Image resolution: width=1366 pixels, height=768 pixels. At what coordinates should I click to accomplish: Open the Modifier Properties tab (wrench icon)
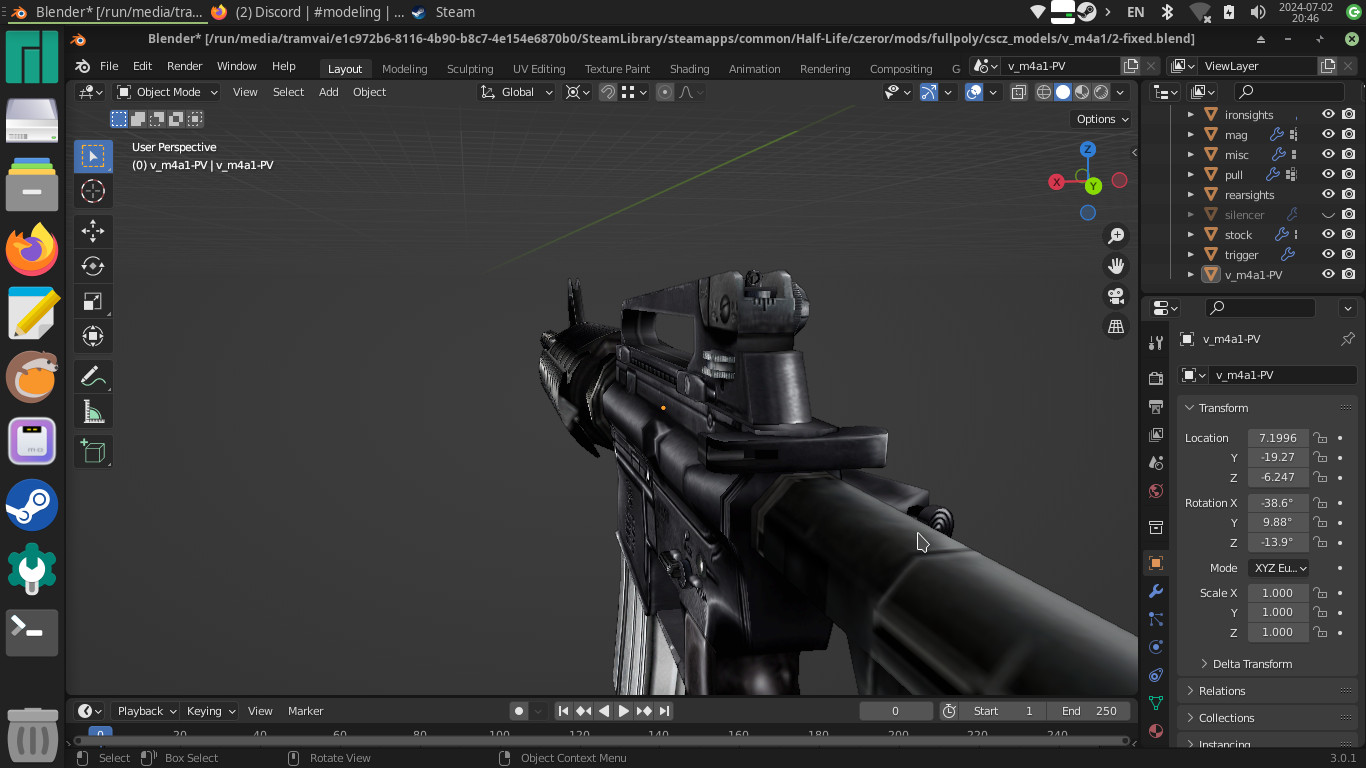pyautogui.click(x=1156, y=592)
